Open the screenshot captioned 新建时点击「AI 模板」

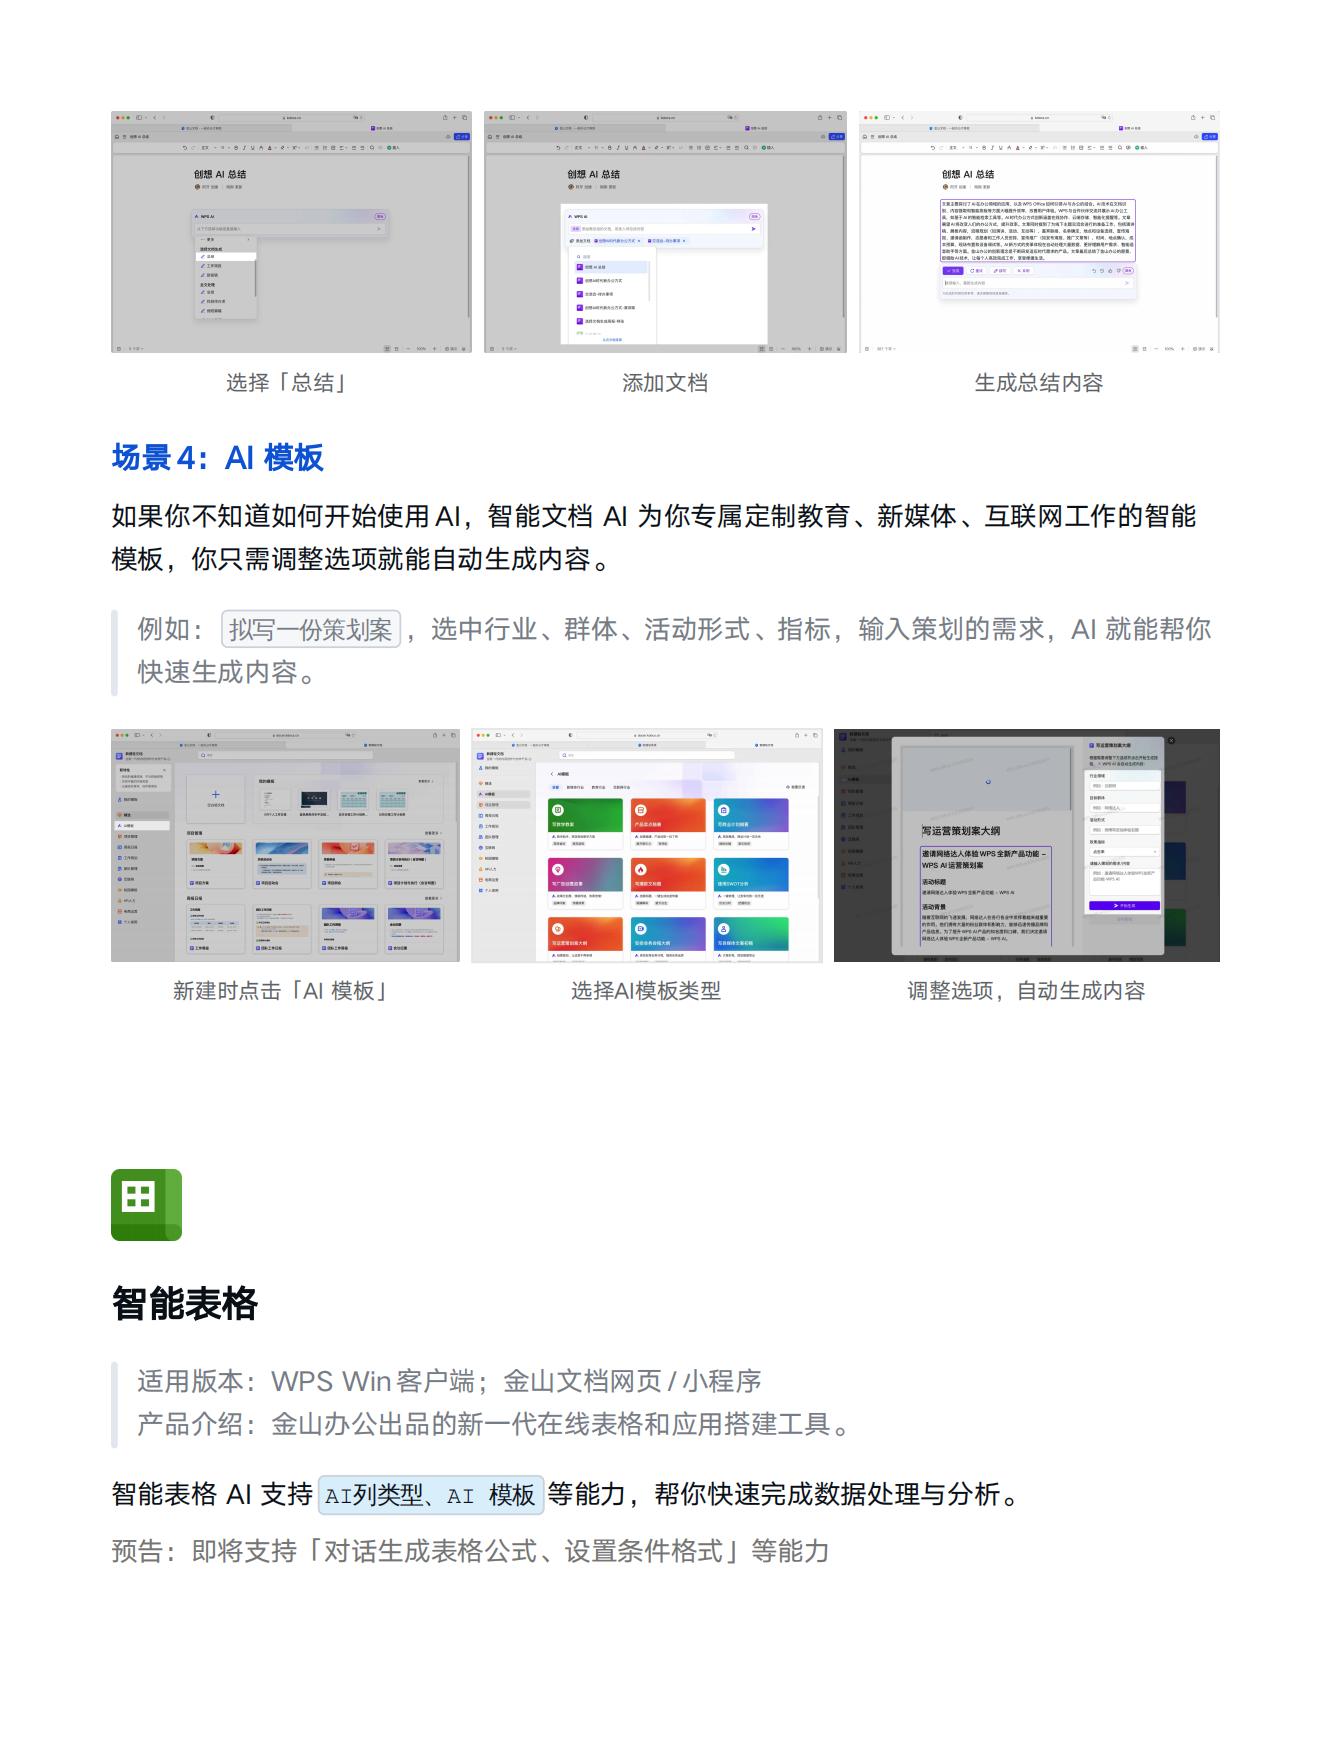click(x=285, y=846)
